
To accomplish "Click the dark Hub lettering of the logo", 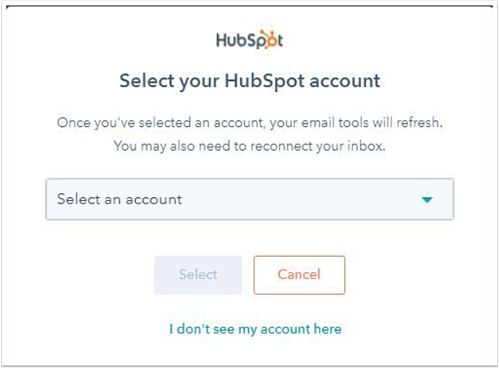I will pos(231,41).
